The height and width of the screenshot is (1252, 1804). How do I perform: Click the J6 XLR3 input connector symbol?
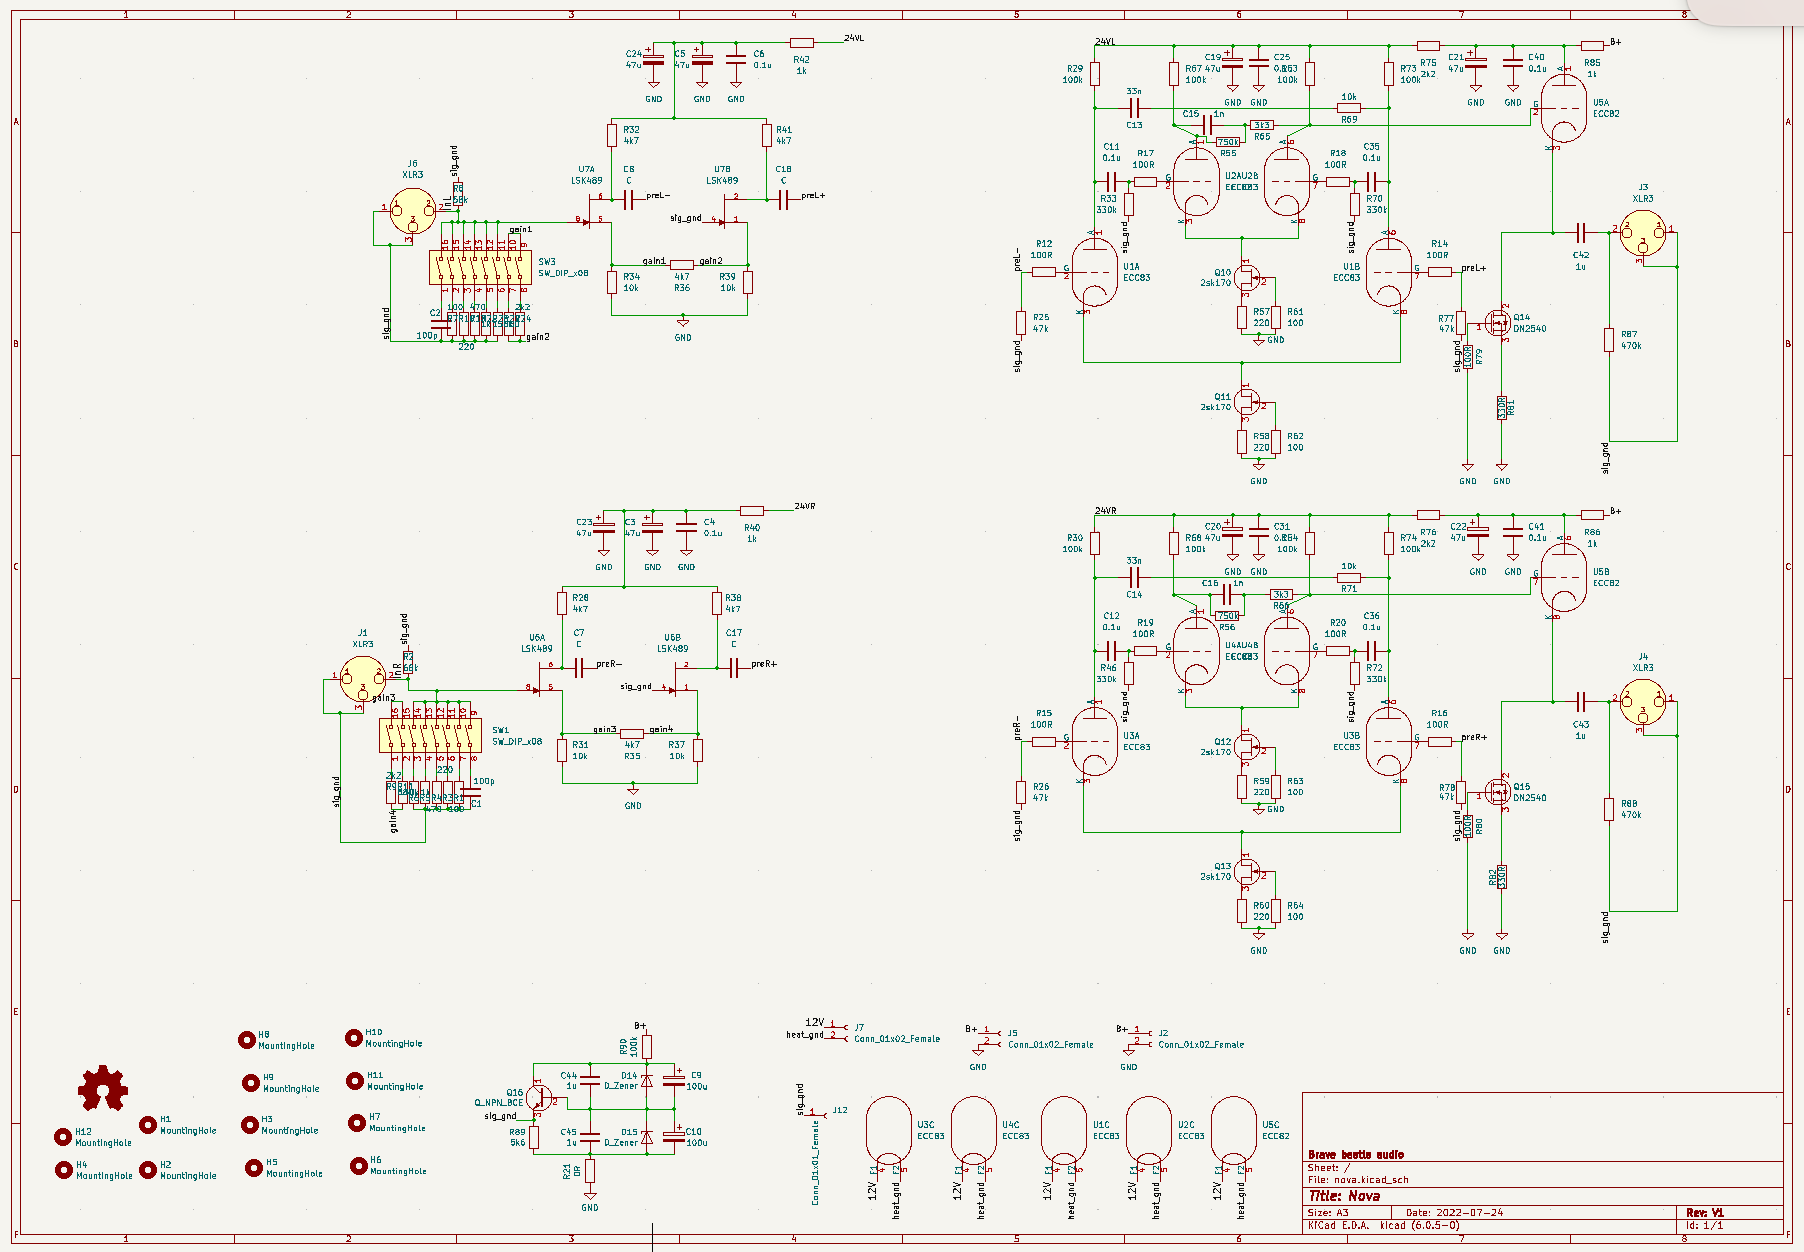pyautogui.click(x=413, y=210)
